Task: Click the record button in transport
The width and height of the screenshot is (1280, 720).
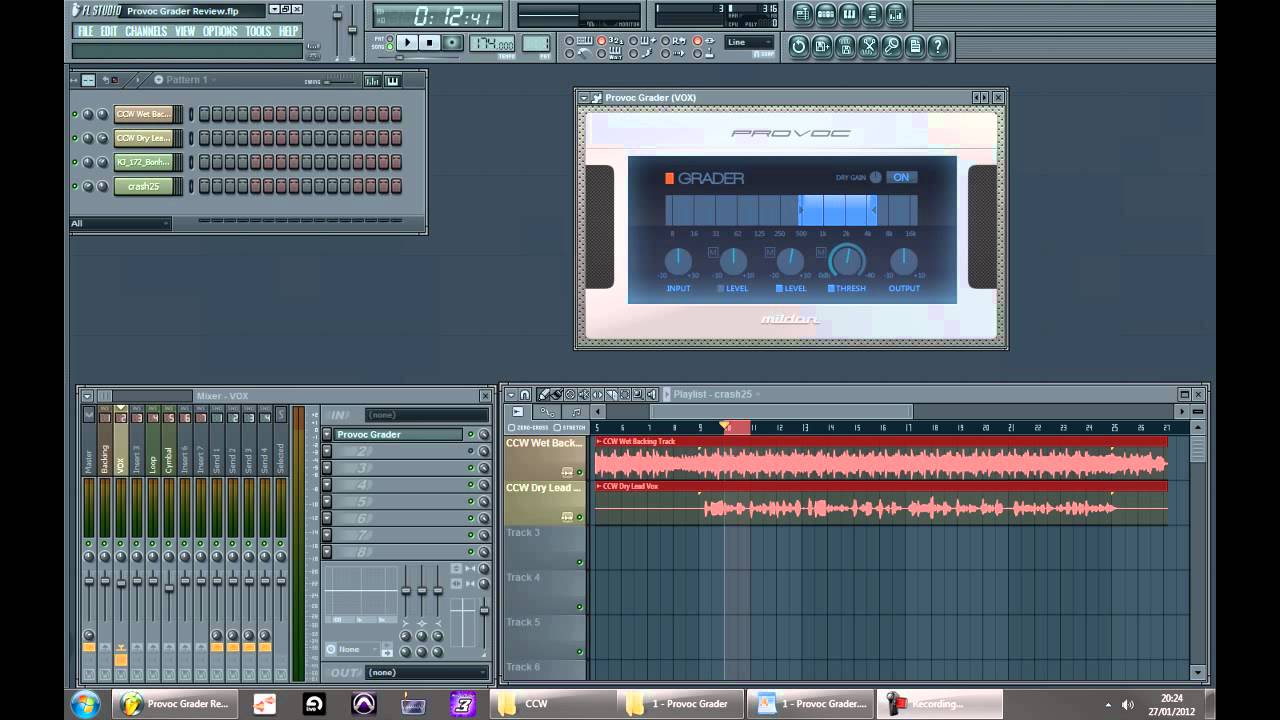Action: tap(453, 42)
